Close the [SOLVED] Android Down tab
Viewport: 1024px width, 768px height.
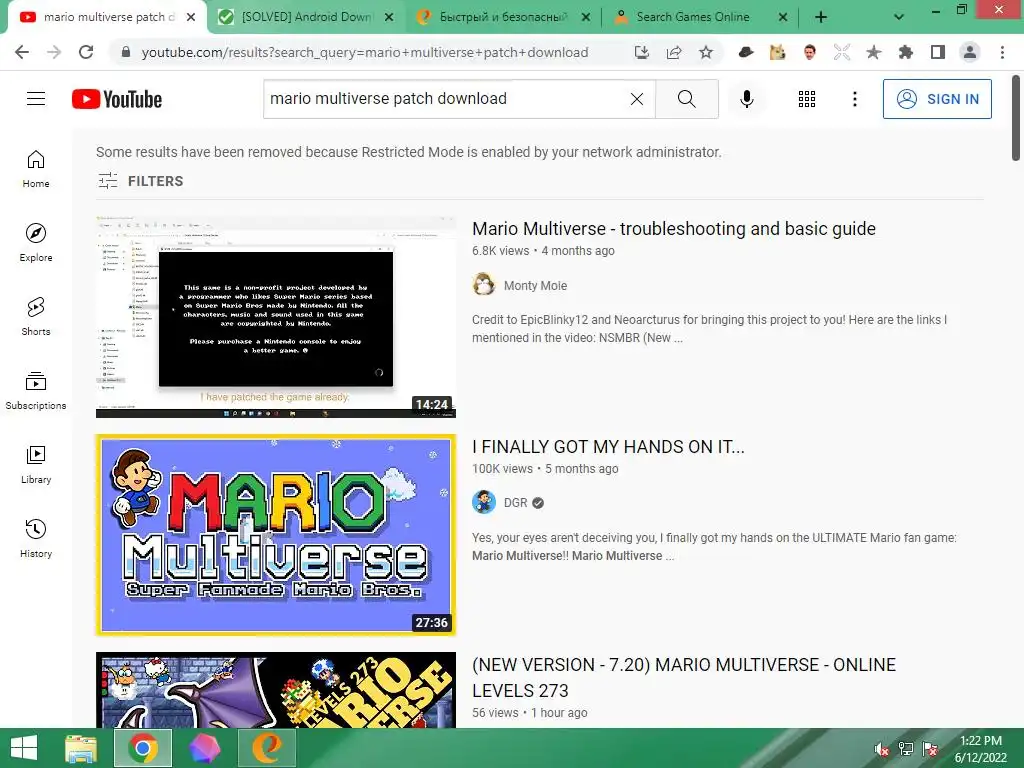click(389, 17)
